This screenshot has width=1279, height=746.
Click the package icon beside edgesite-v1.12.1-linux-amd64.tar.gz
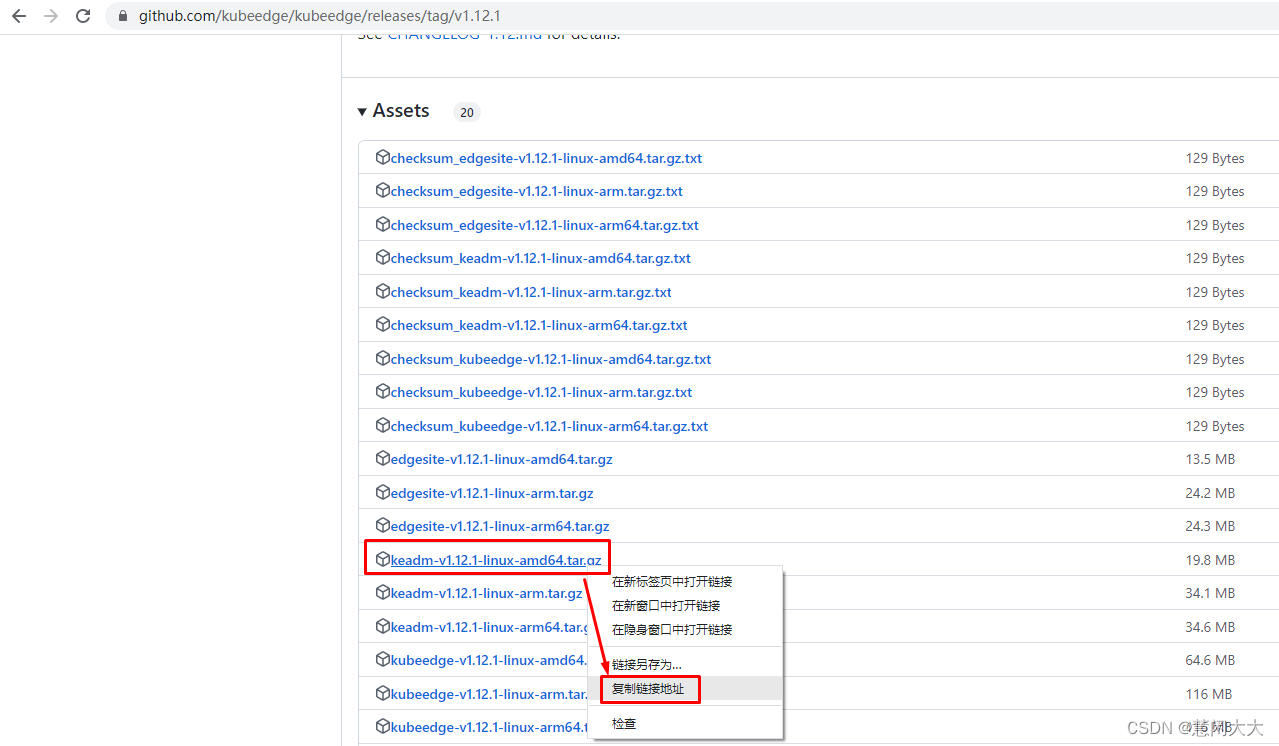pos(382,459)
